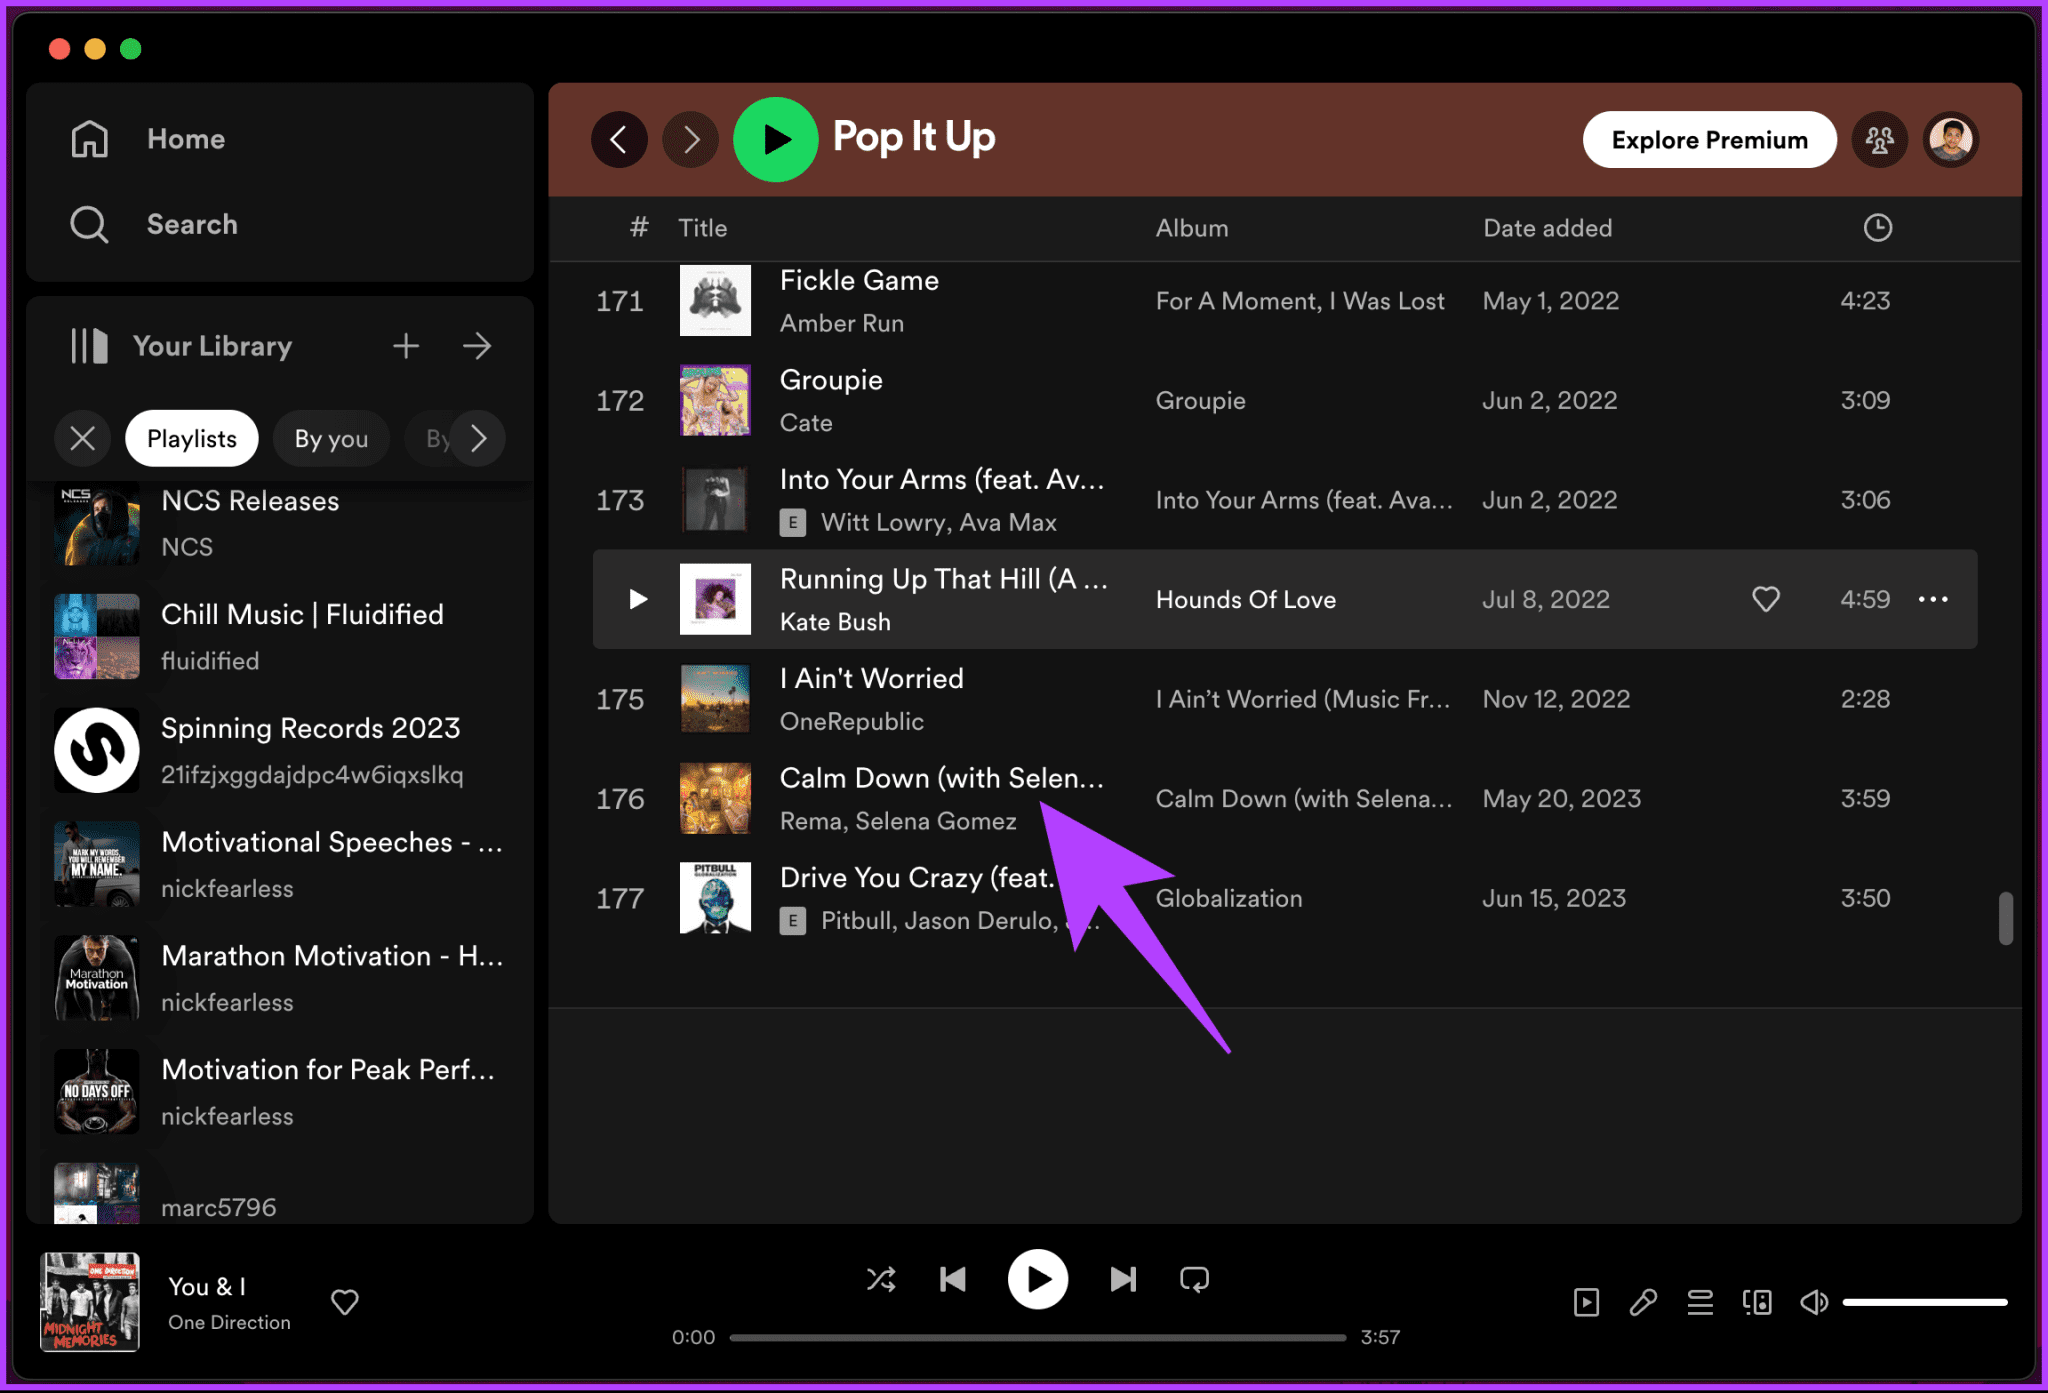Open the lyrics microphone icon
Image resolution: width=2048 pixels, height=1393 pixels.
pyautogui.click(x=1643, y=1302)
